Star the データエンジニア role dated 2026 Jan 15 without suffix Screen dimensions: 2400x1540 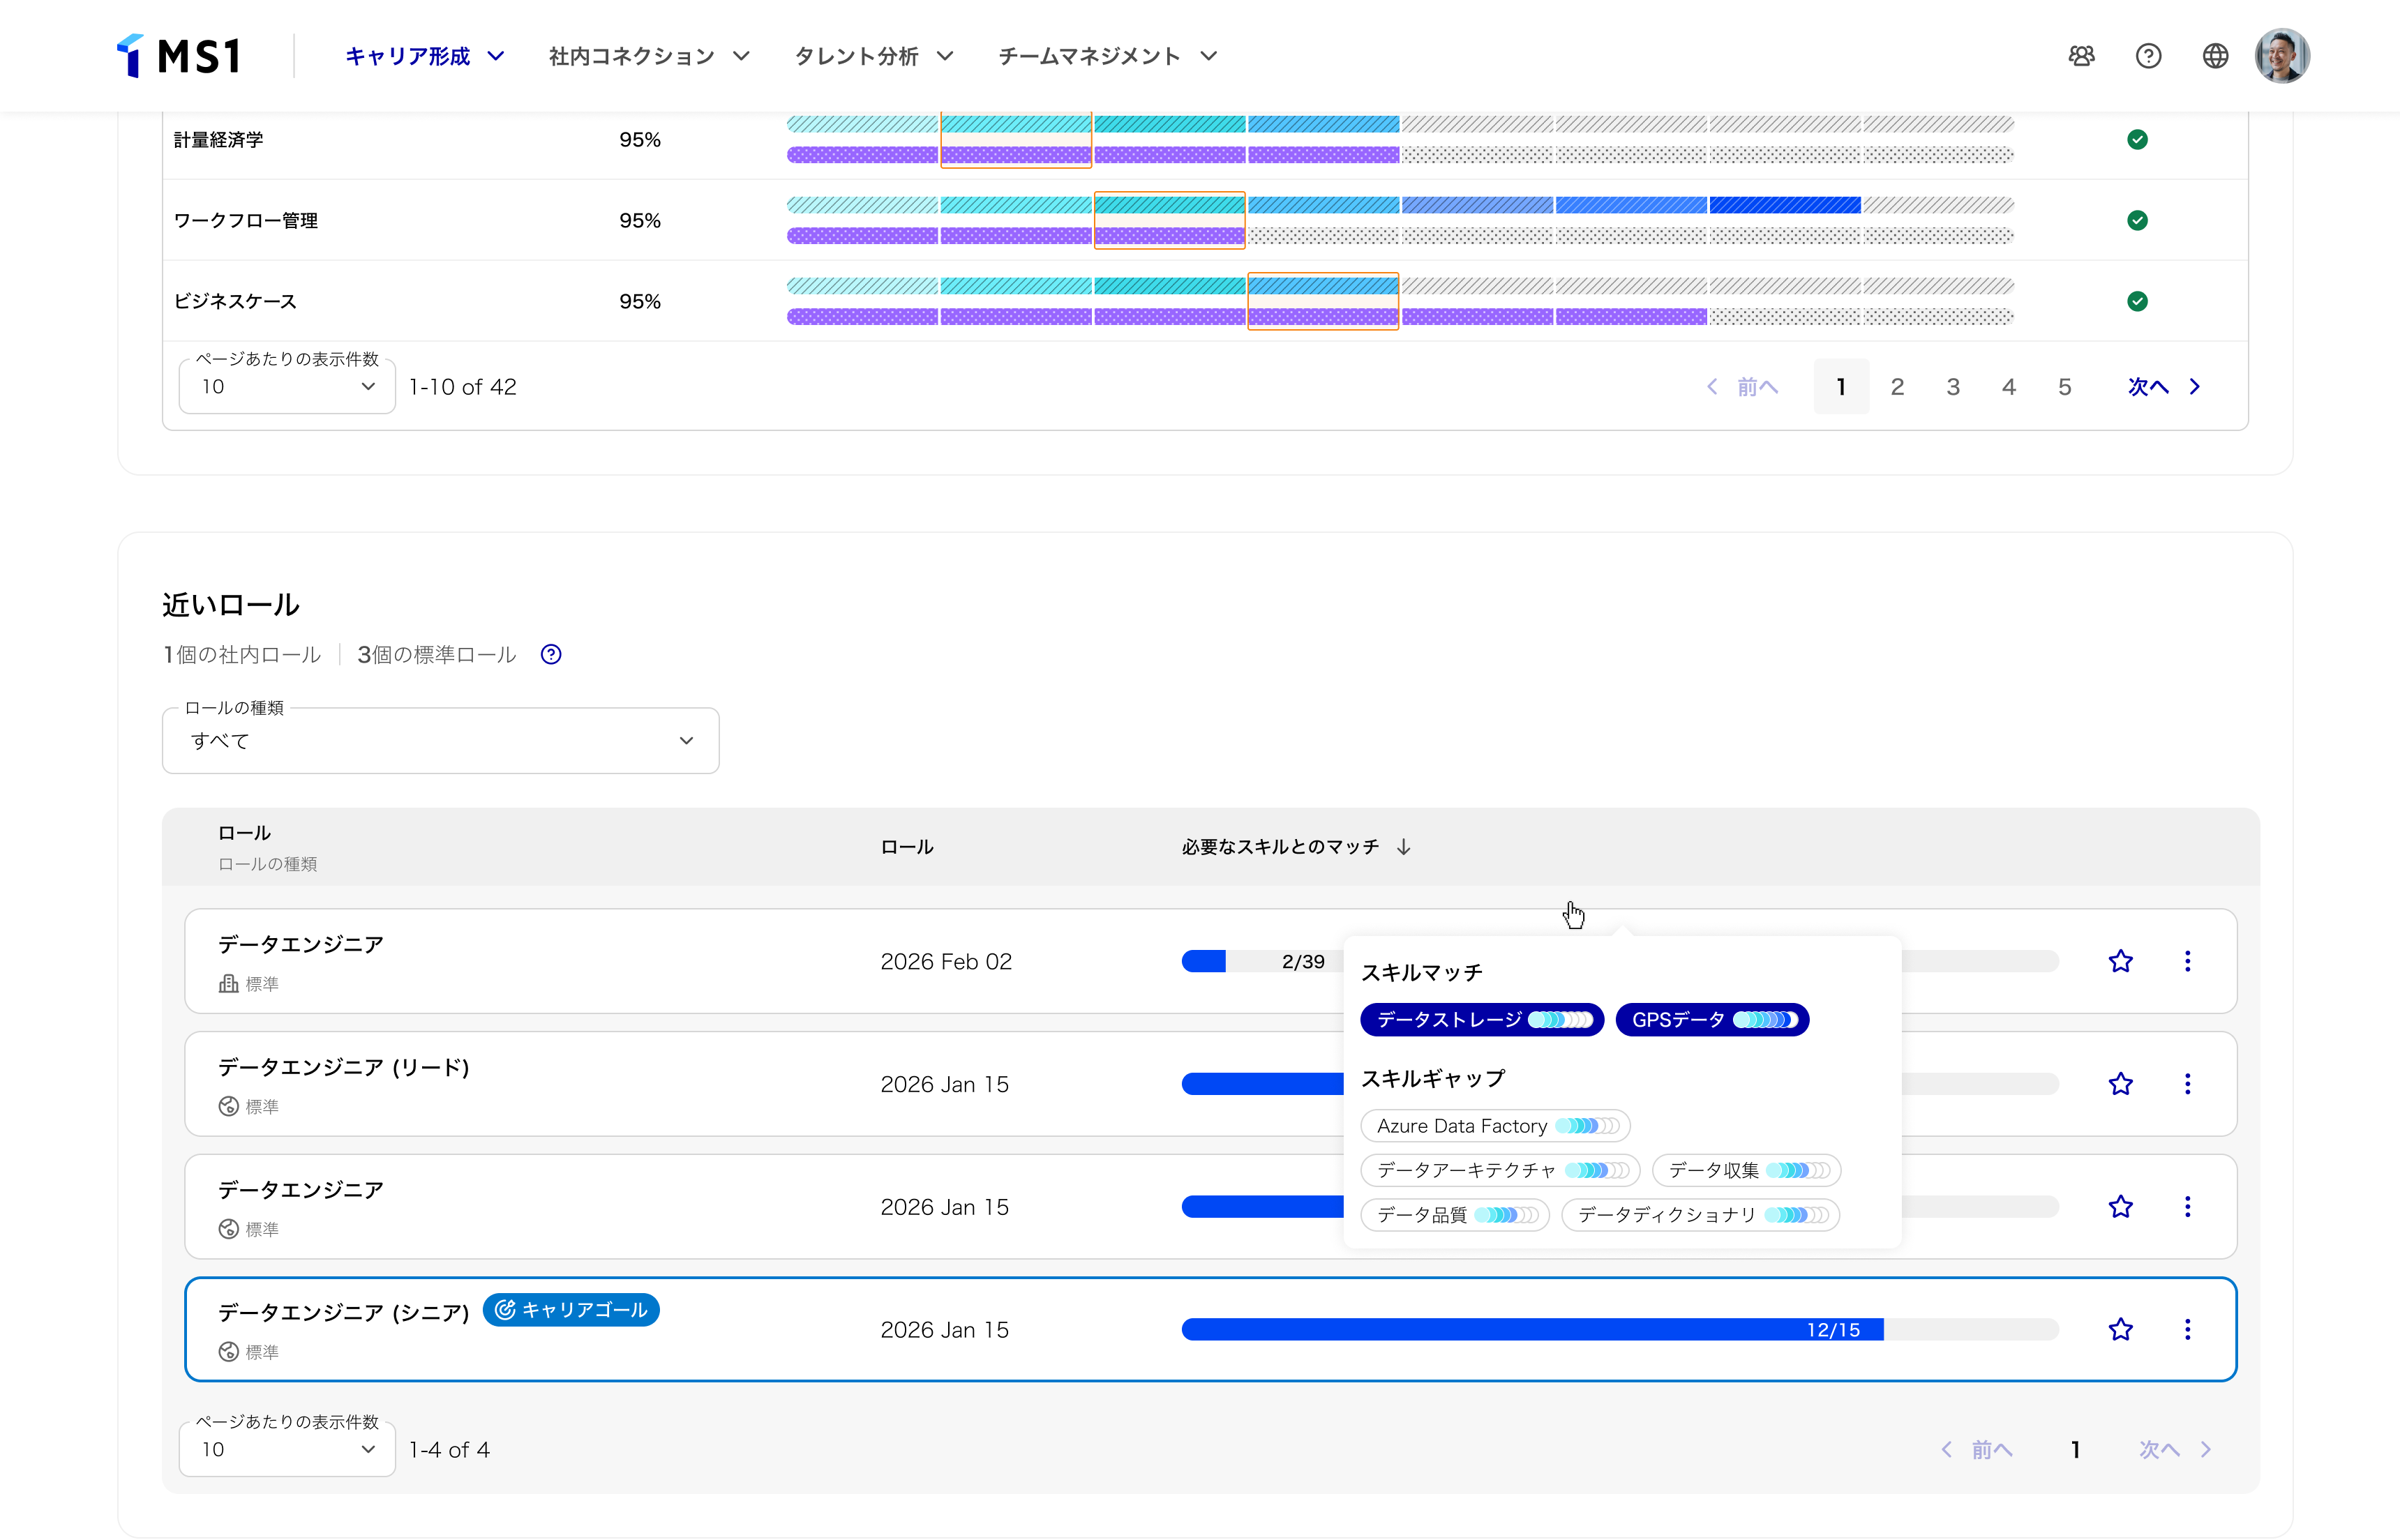click(2120, 1208)
